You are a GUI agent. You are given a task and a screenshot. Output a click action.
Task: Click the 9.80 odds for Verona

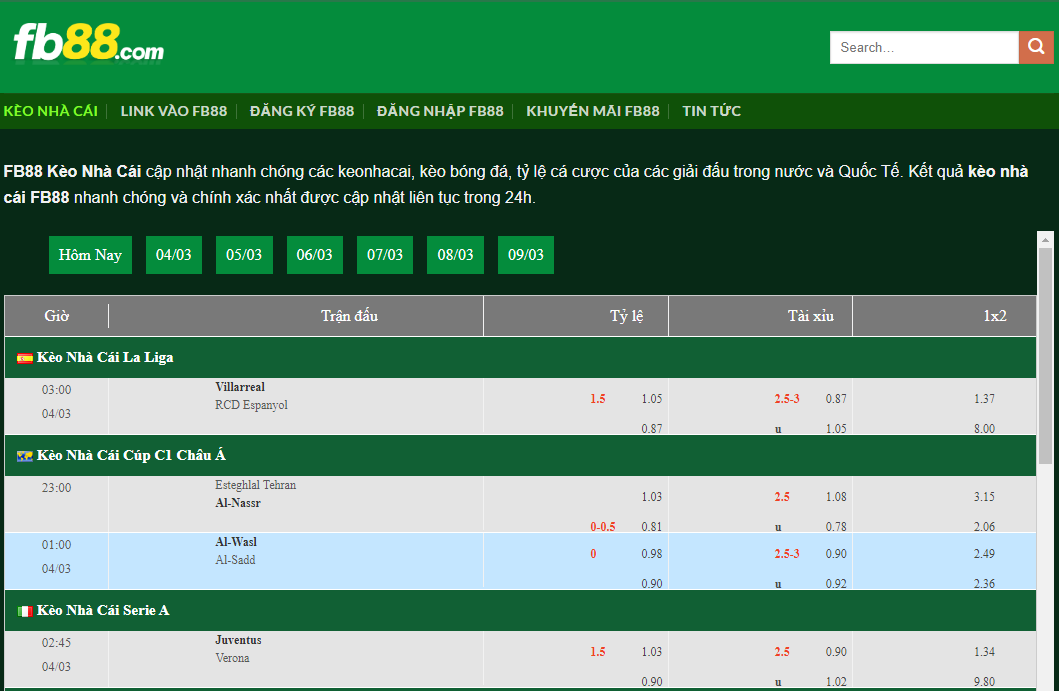[x=984, y=682]
